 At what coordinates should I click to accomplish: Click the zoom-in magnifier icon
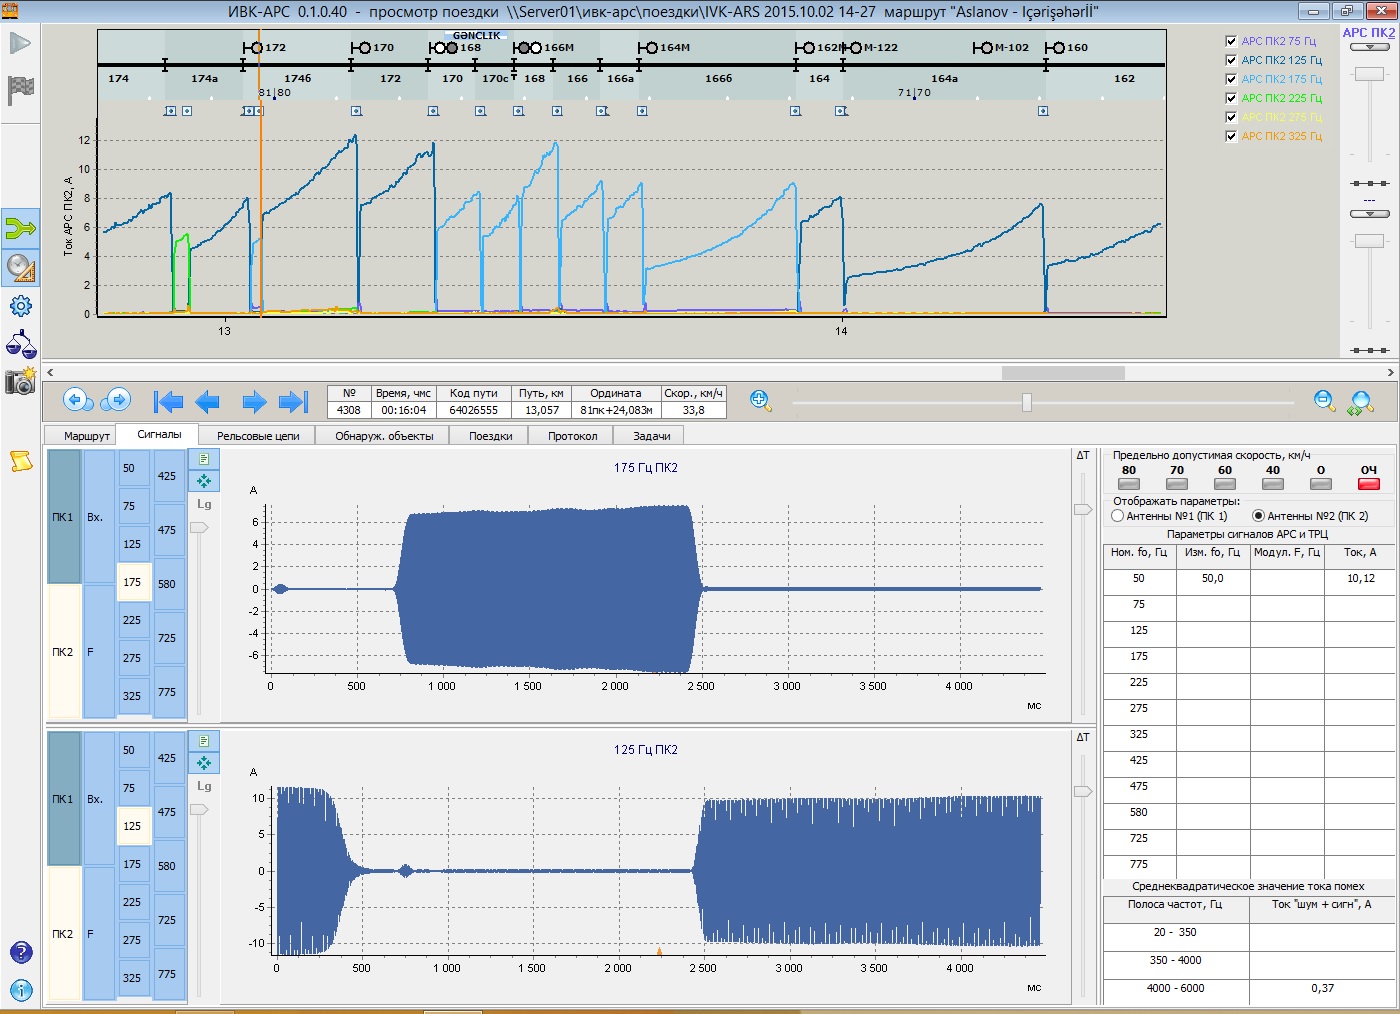pos(760,401)
